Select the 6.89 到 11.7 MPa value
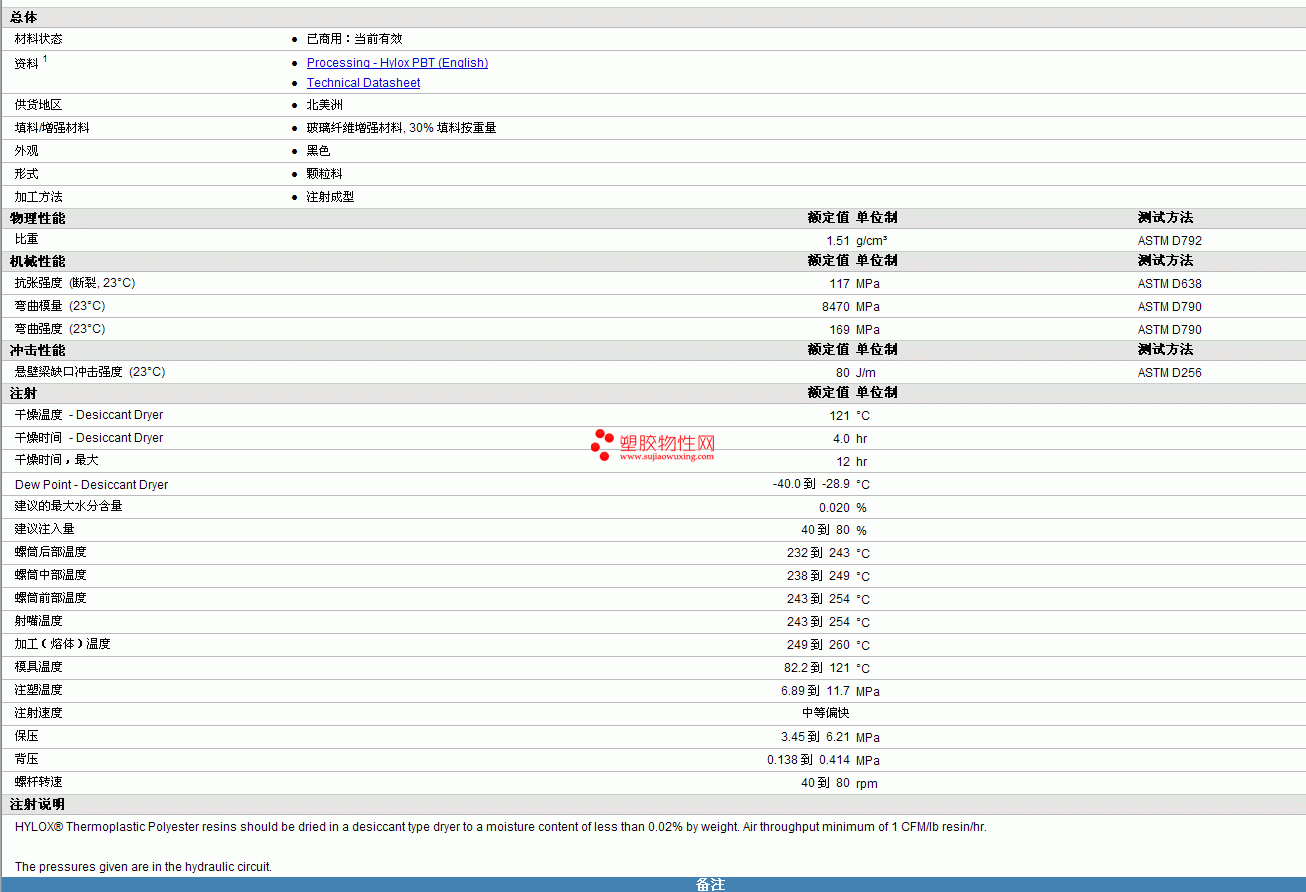 (815, 692)
